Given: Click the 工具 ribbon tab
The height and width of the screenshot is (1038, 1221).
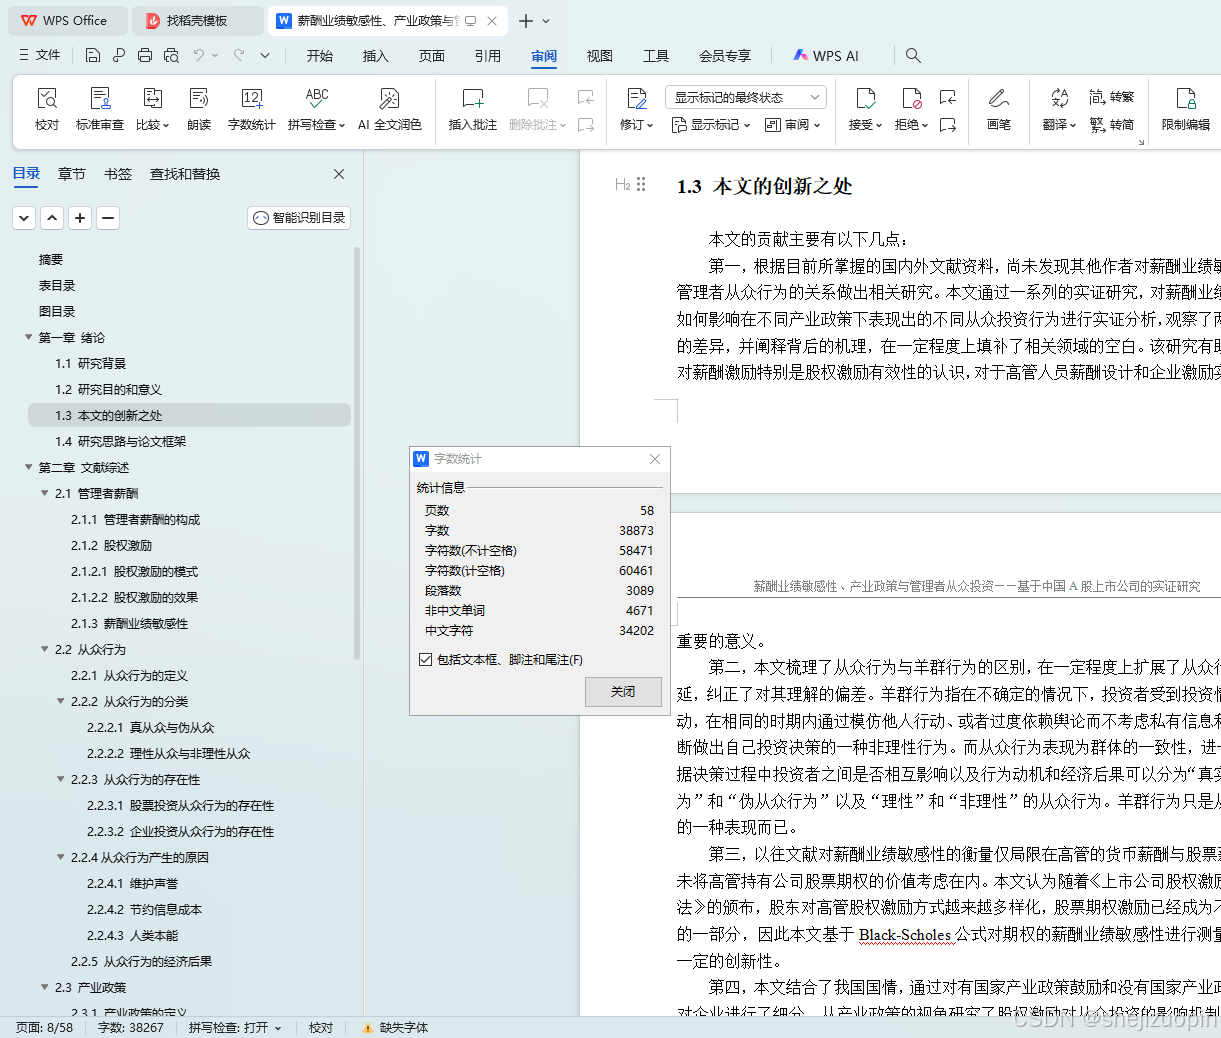Looking at the screenshot, I should (656, 56).
